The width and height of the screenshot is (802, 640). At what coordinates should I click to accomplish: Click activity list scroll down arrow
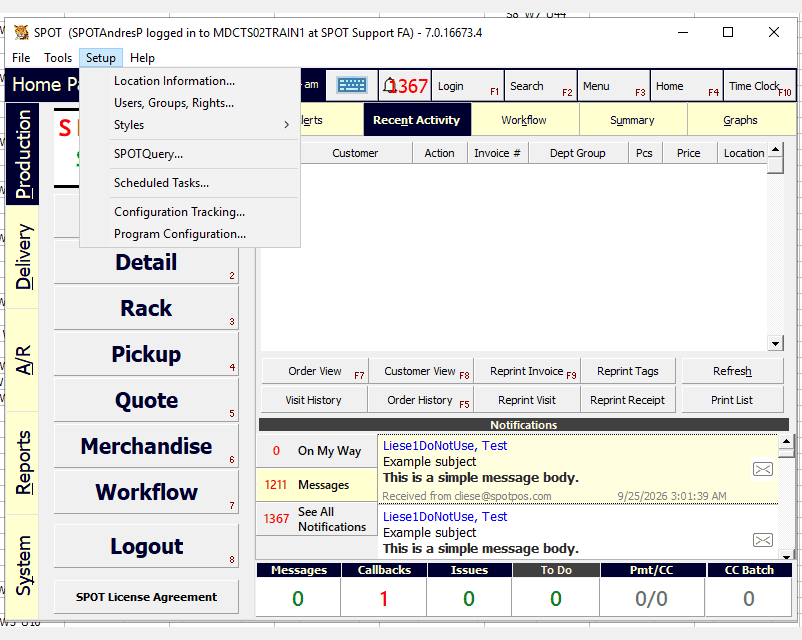tap(775, 343)
